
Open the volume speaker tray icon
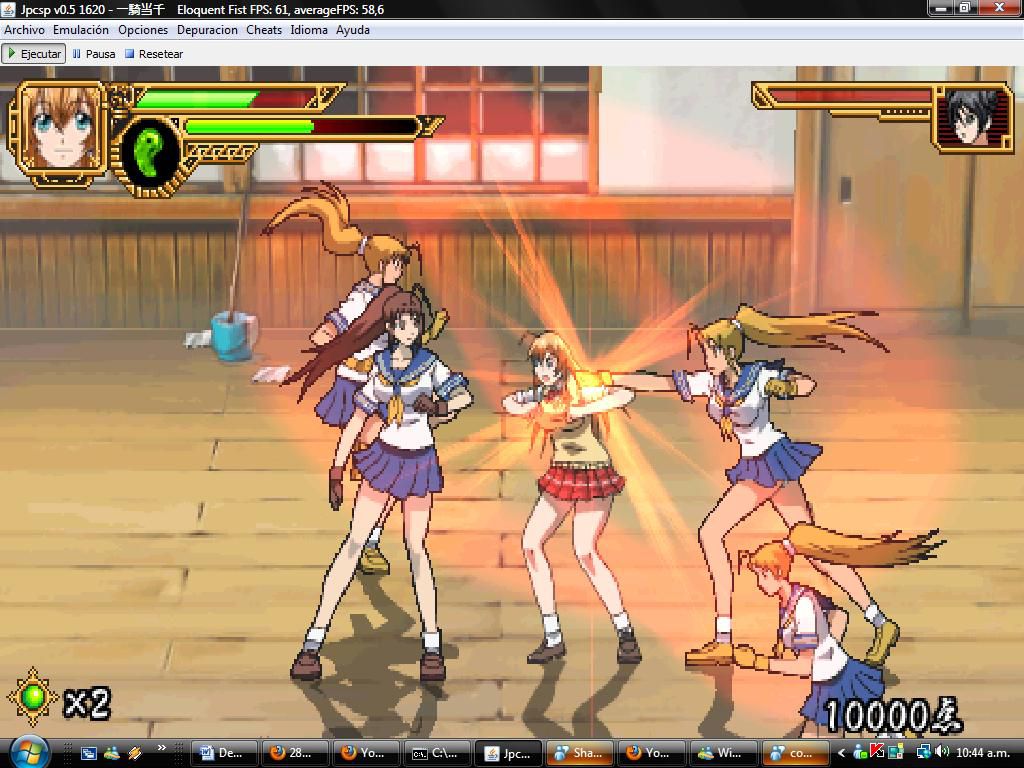[x=941, y=752]
